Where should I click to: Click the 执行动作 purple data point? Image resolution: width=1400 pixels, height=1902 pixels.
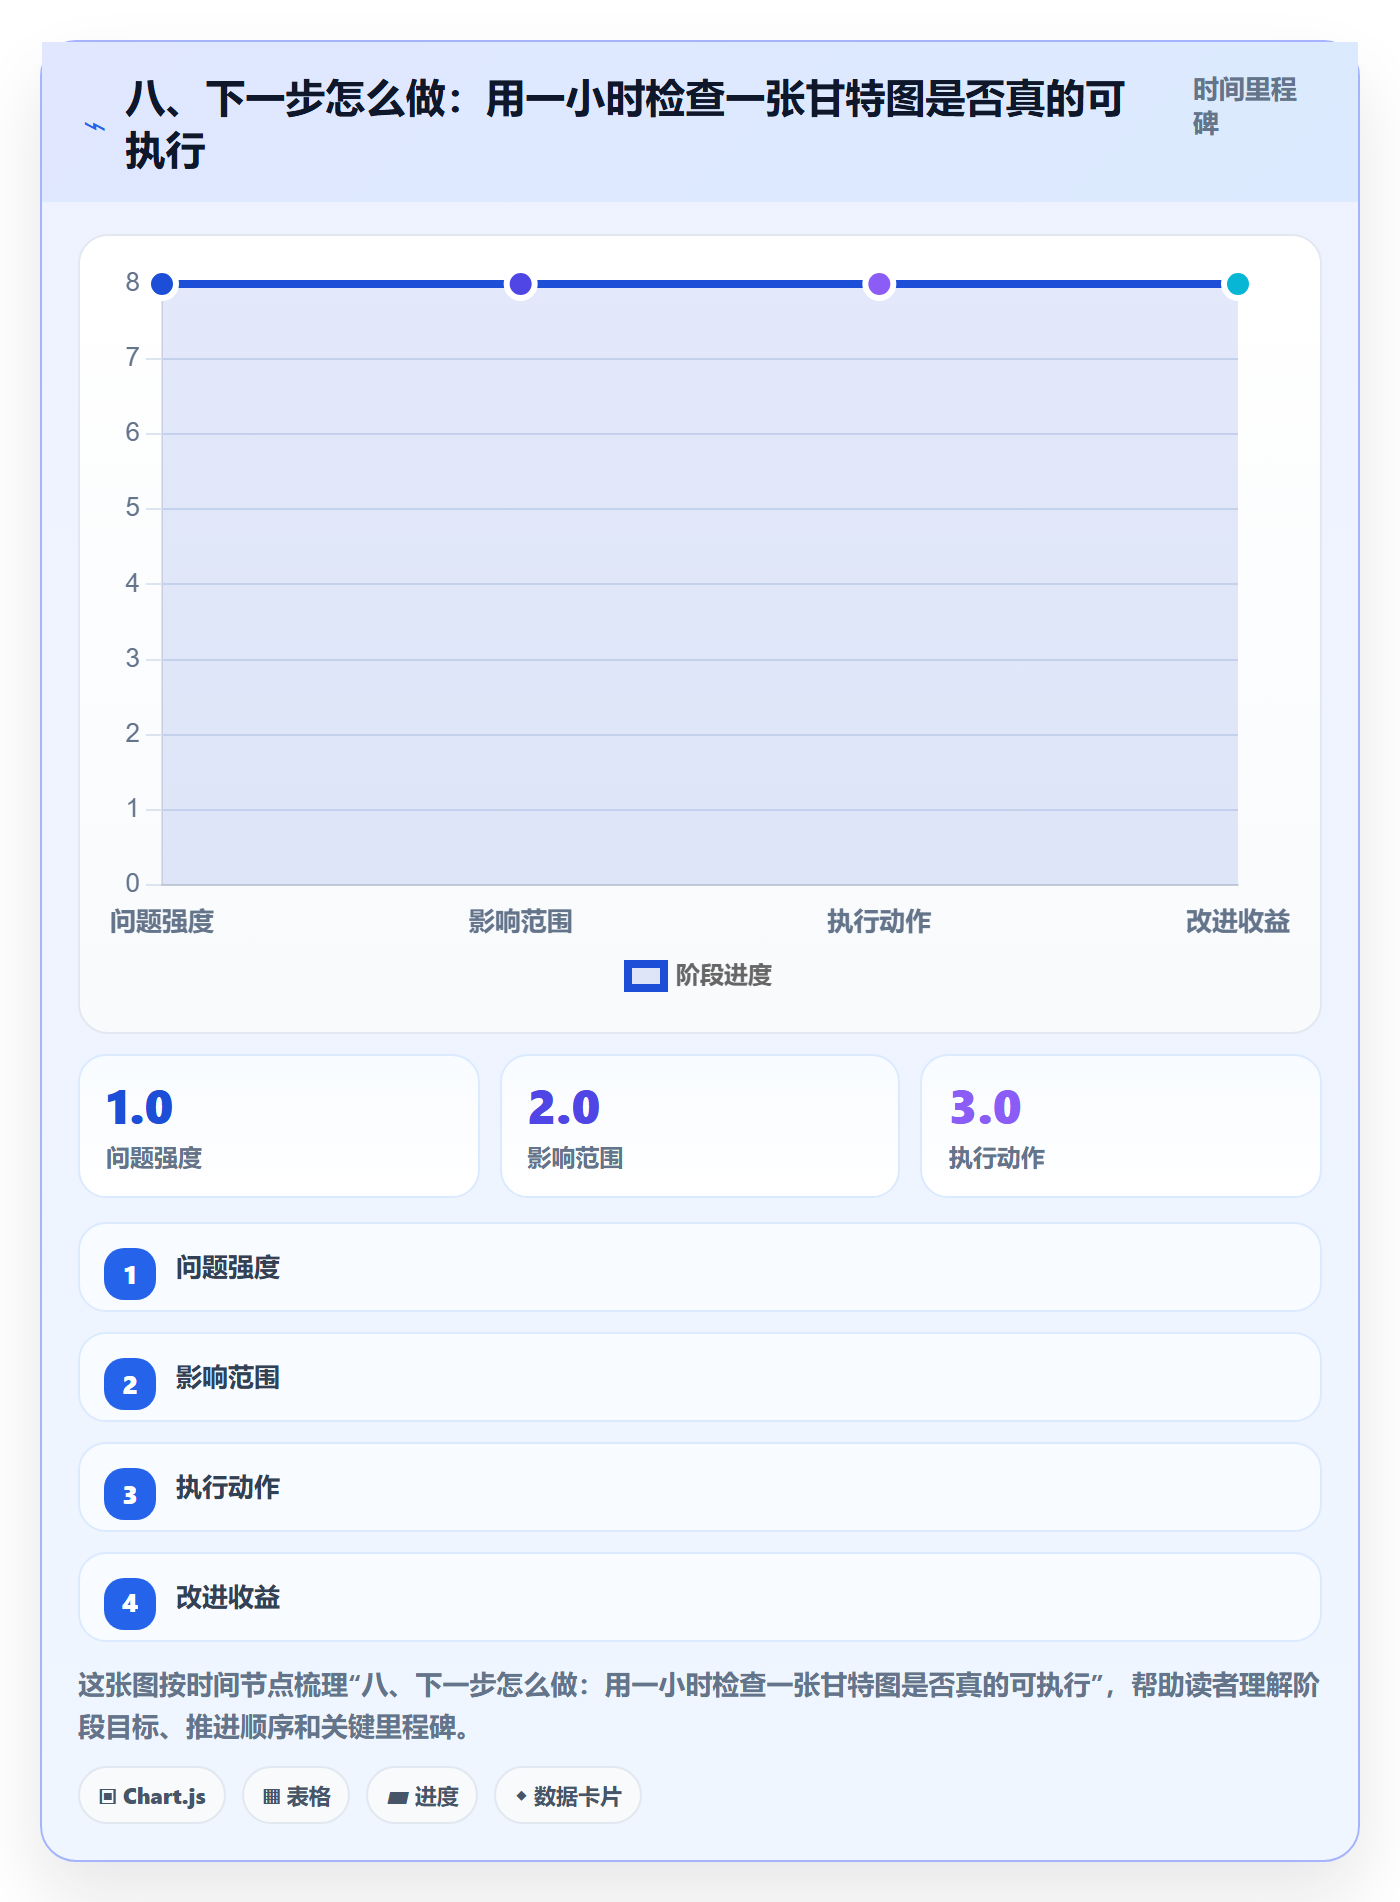(879, 284)
